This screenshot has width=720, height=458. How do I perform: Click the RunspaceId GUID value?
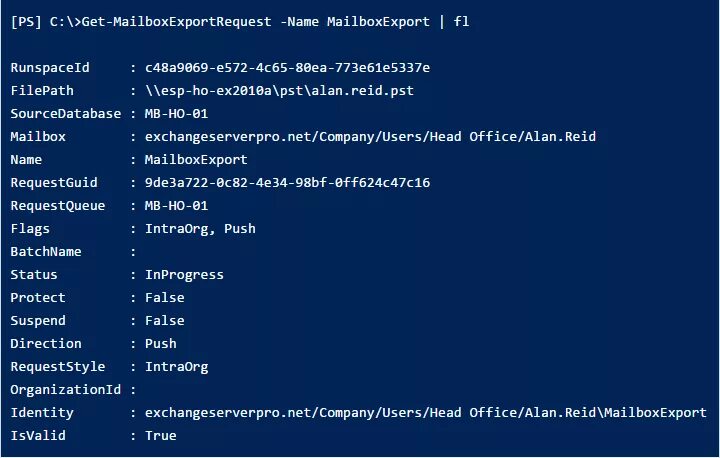pos(287,68)
